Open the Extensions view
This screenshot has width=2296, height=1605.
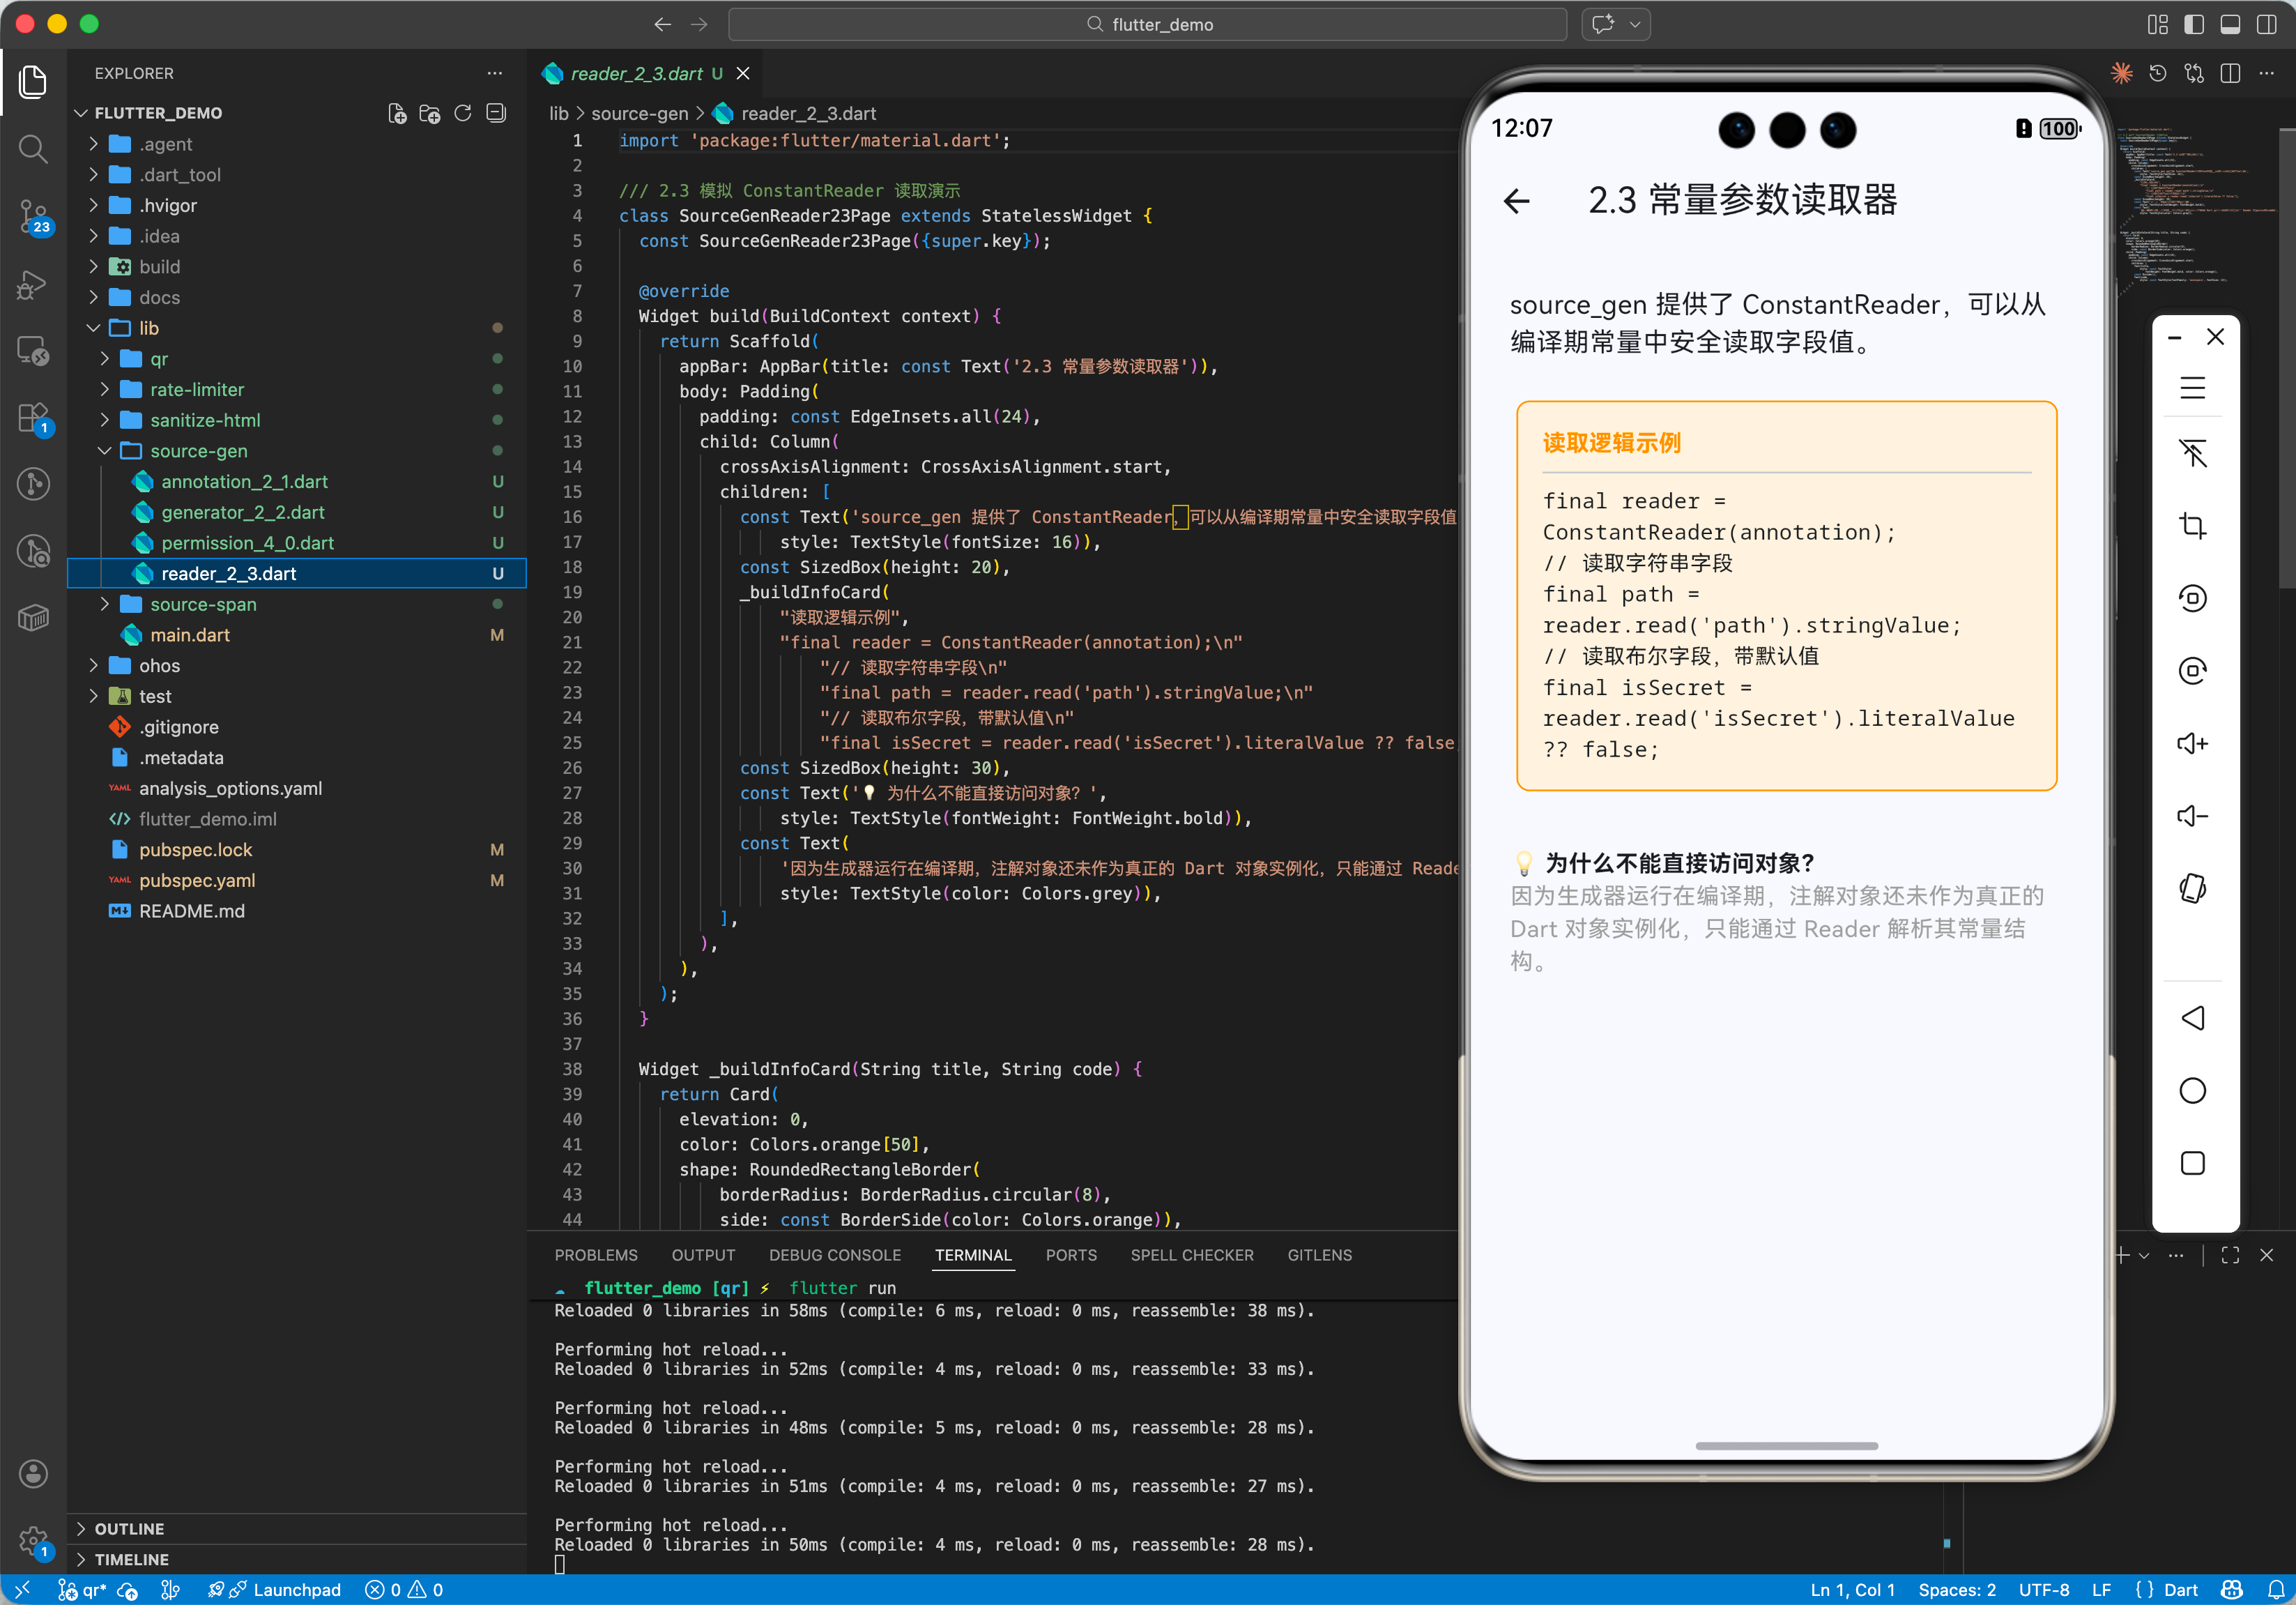click(x=33, y=417)
